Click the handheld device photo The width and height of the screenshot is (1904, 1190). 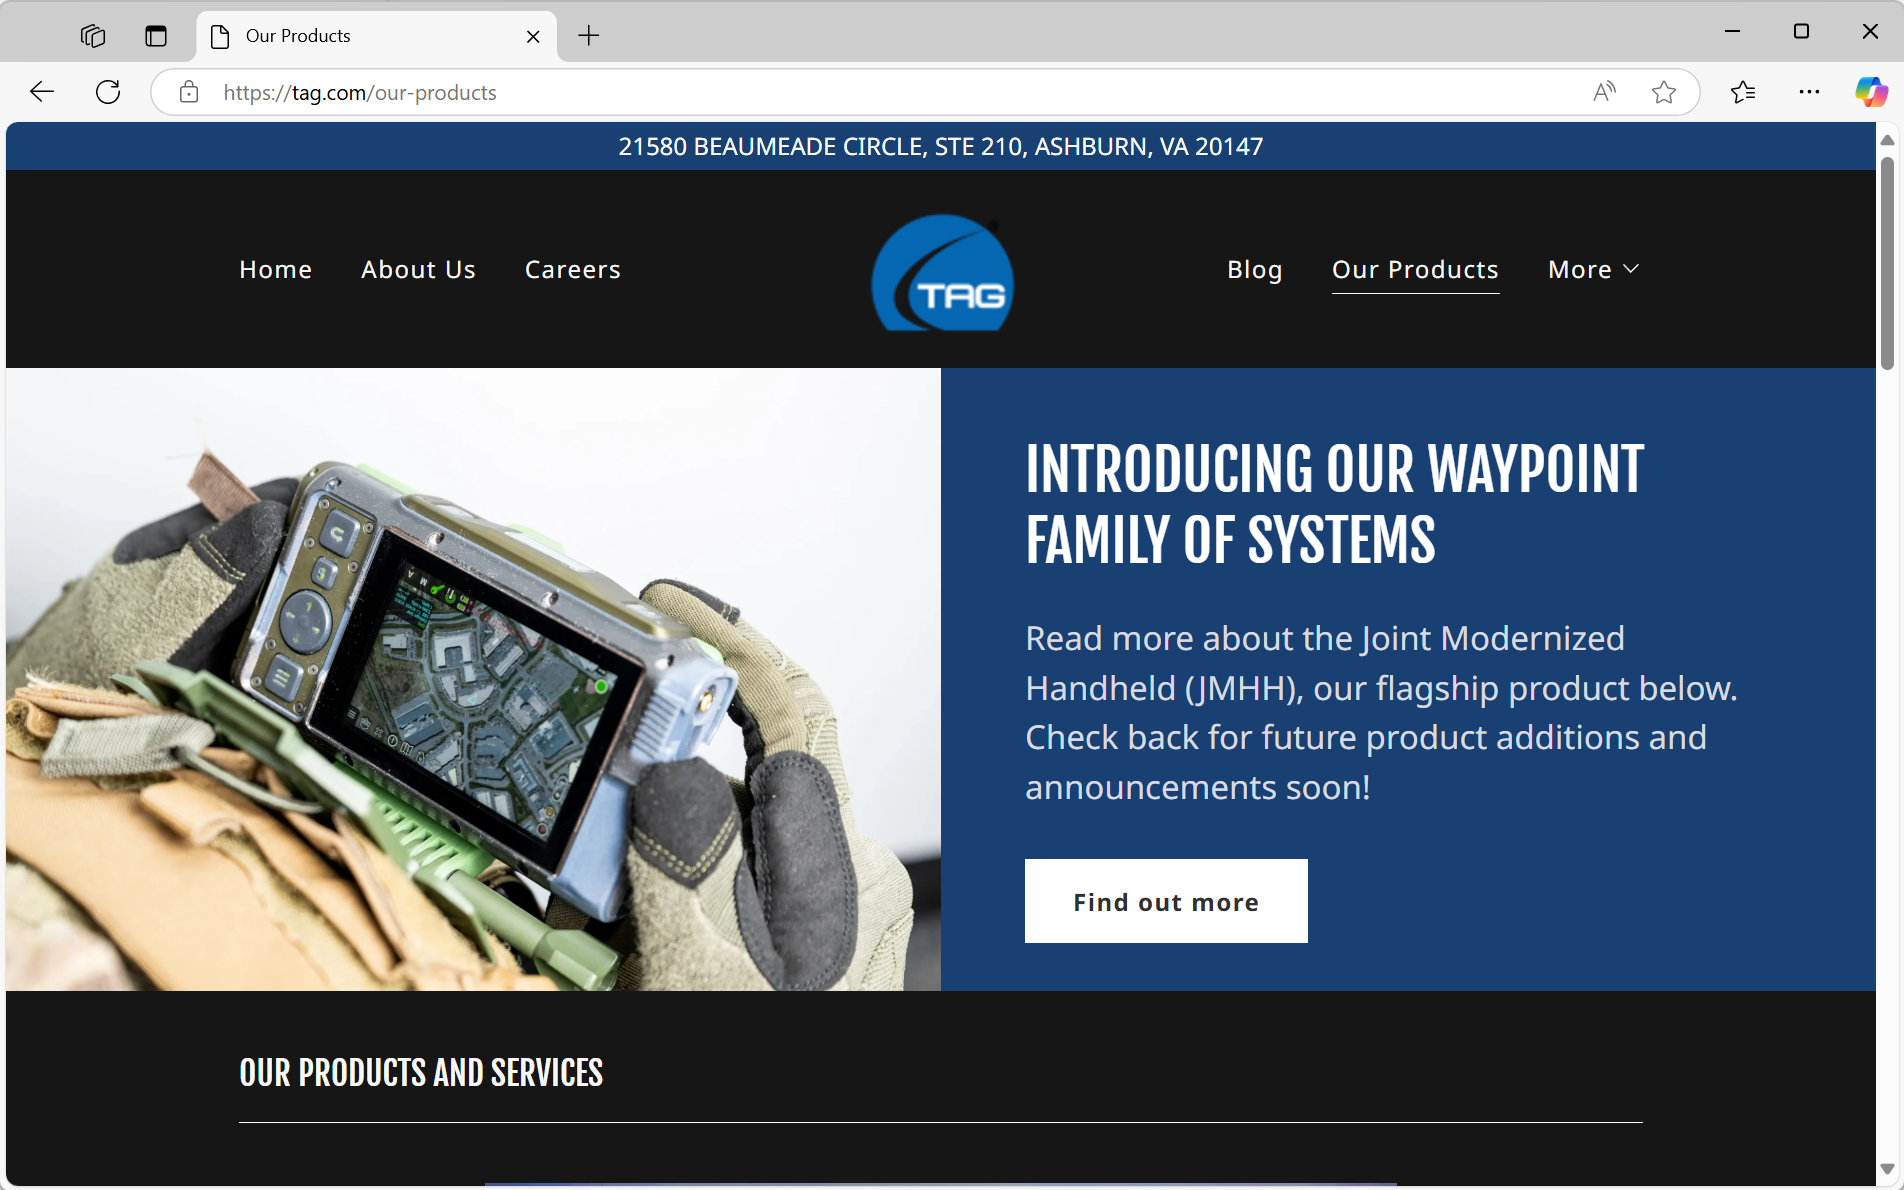[x=473, y=679]
